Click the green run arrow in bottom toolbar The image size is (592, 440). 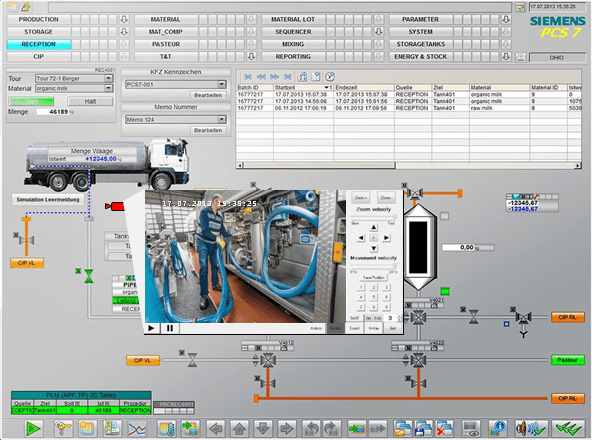coord(33,429)
